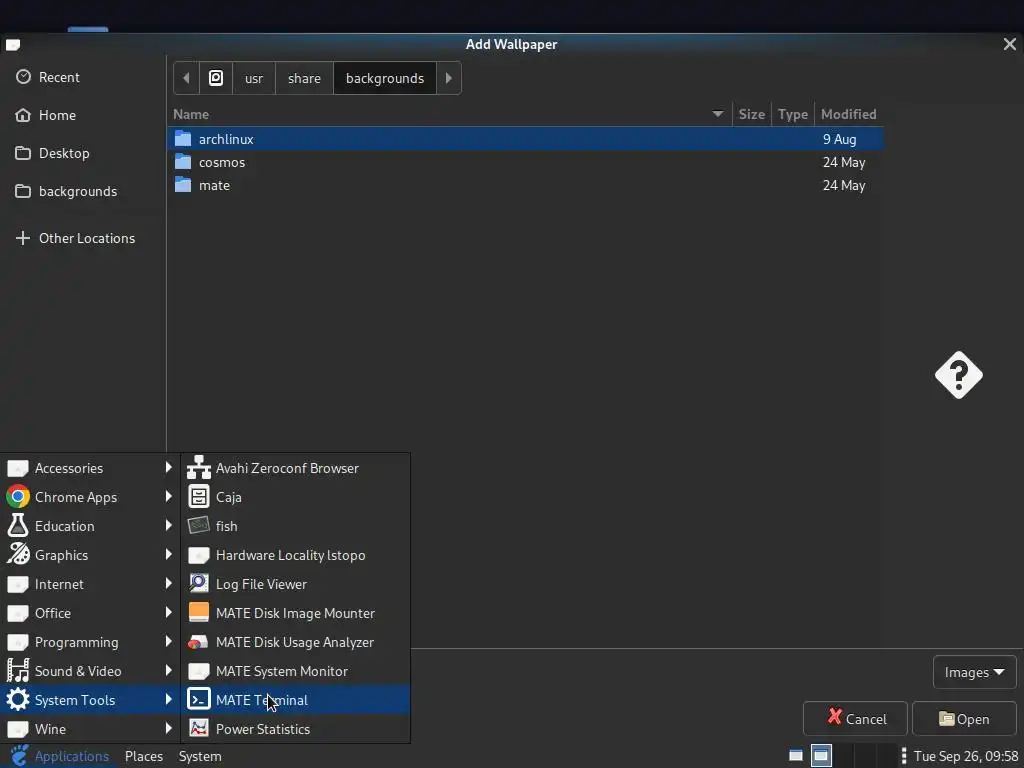Open the Recent sidebar location

[x=84, y=77]
